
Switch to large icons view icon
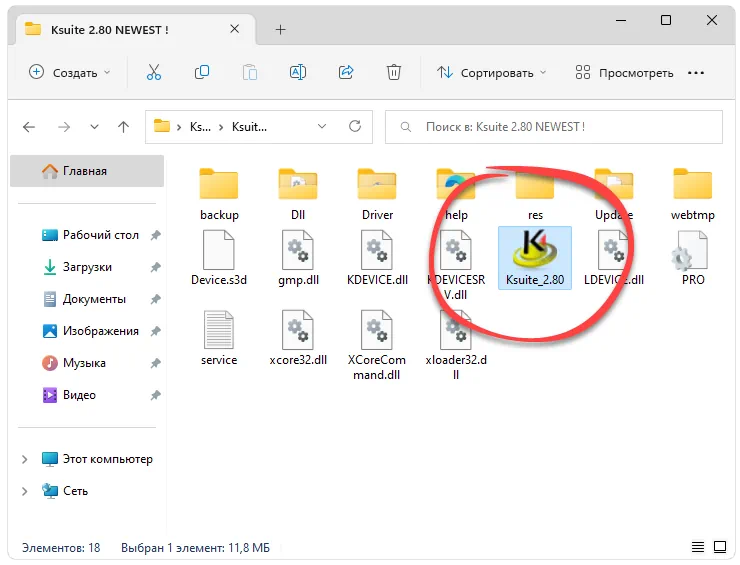720,547
